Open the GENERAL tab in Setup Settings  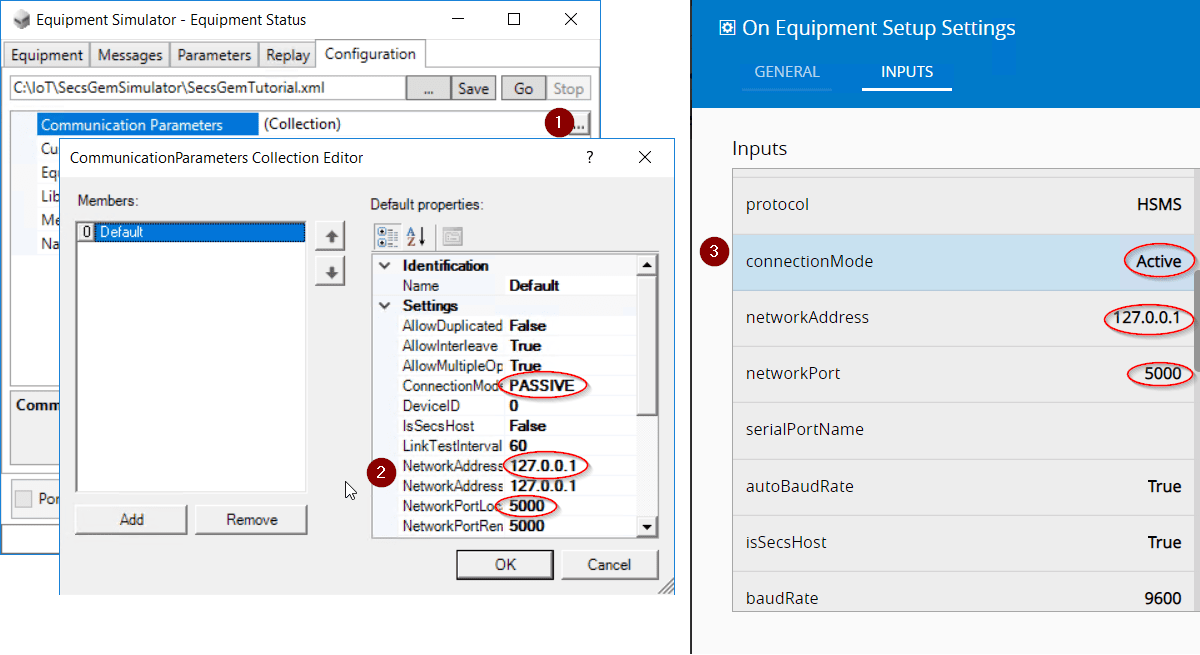coord(786,72)
